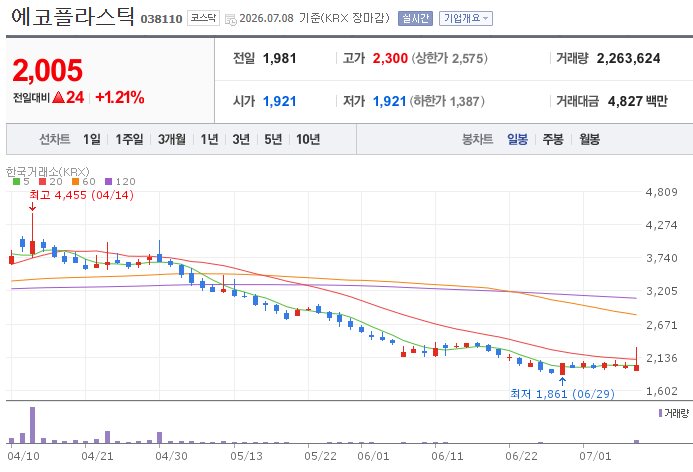Click the stock name 에코플라스틱

(73, 17)
